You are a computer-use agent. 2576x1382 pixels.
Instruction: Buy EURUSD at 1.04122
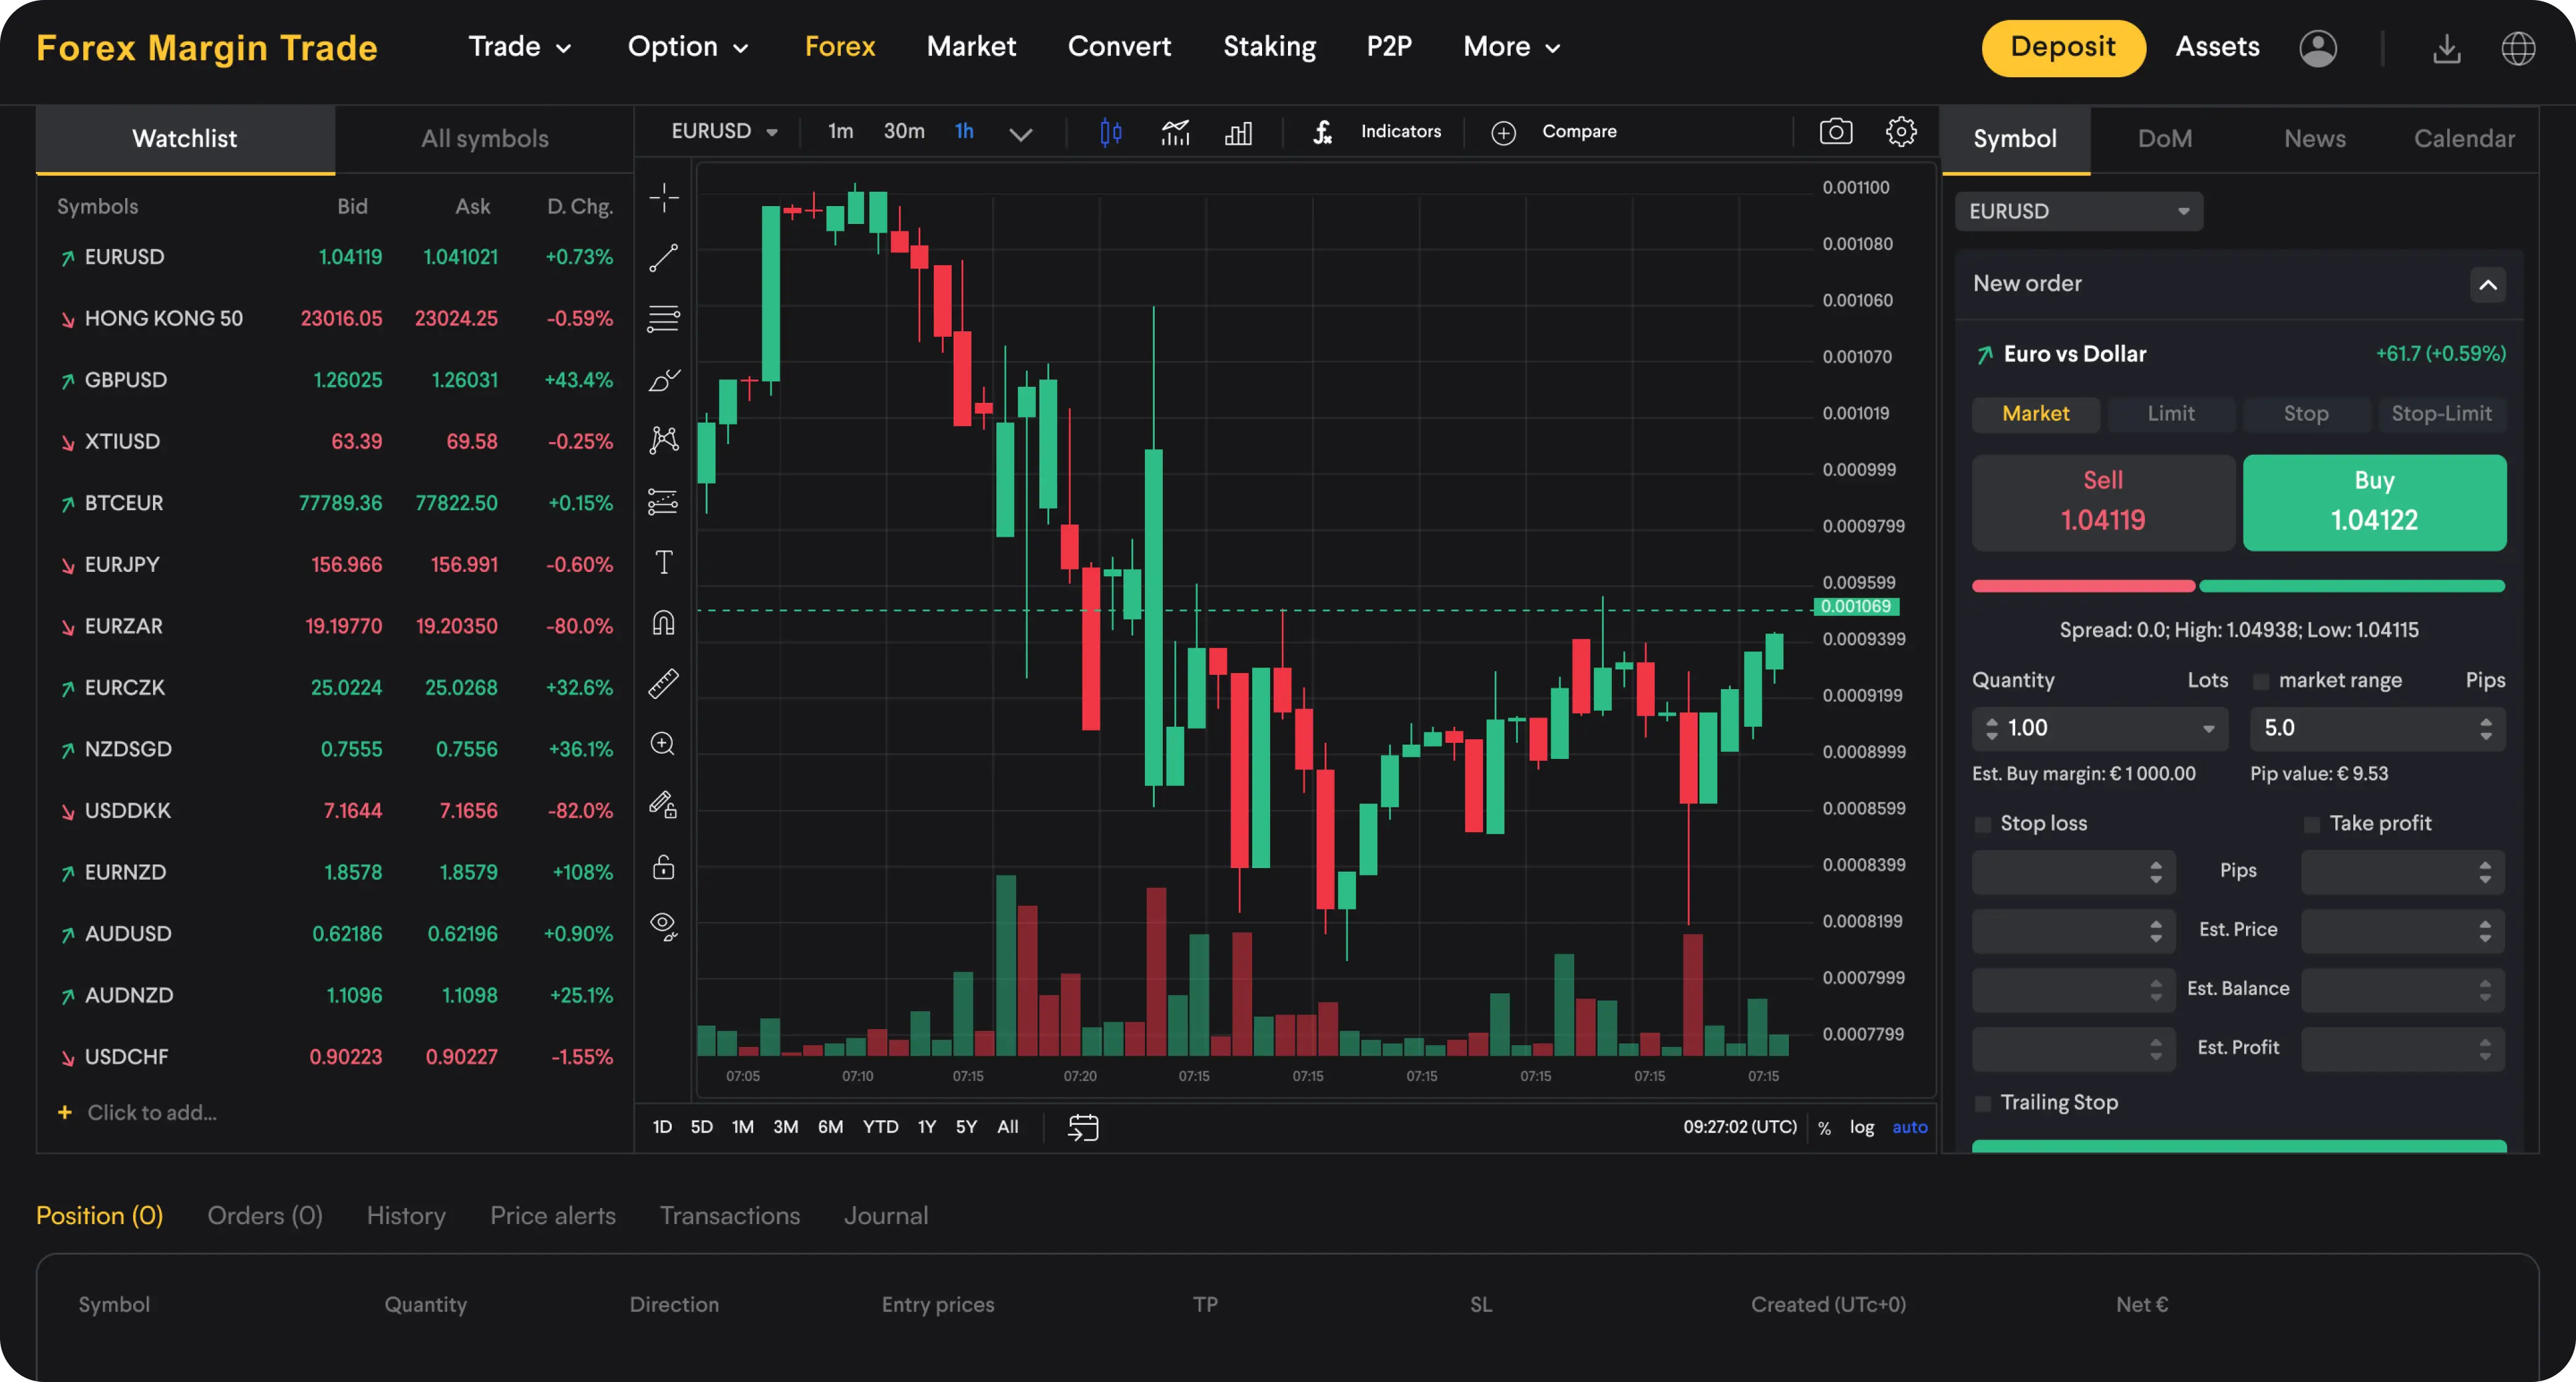tap(2374, 502)
